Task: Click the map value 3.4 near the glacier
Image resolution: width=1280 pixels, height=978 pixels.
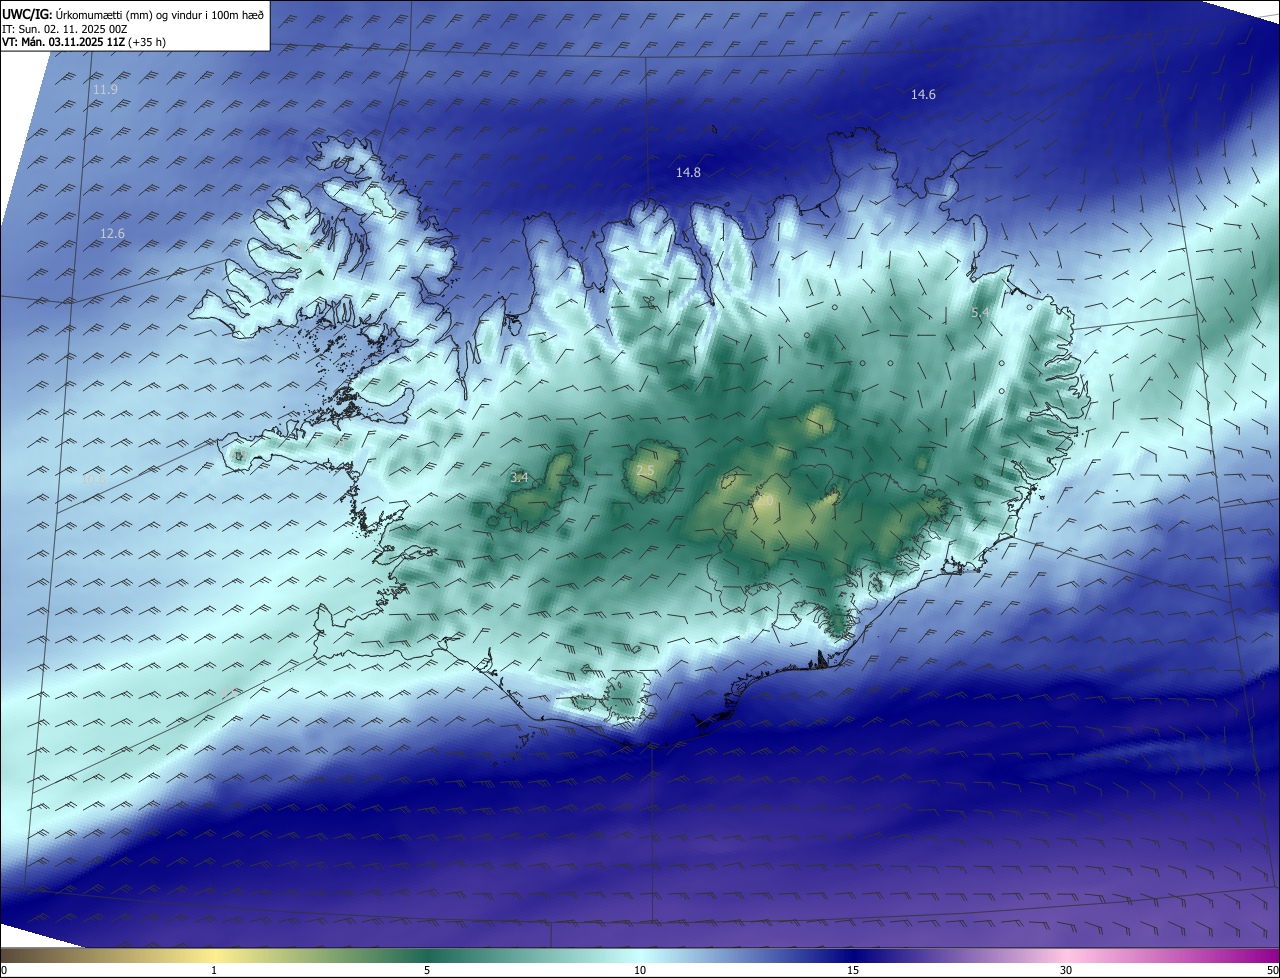Action: (x=519, y=478)
